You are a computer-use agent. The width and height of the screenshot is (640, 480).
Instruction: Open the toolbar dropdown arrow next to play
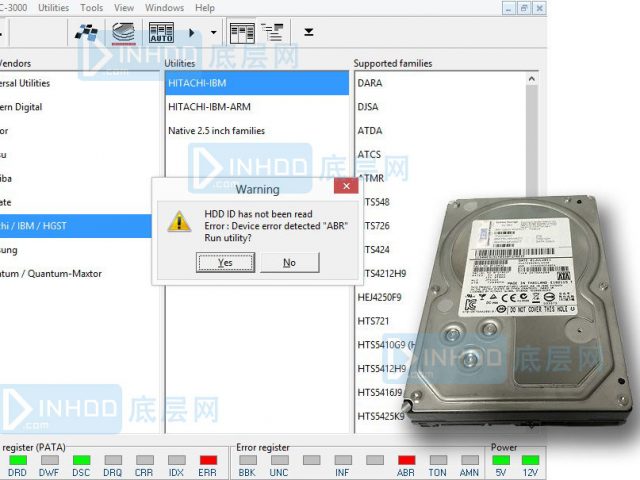pyautogui.click(x=213, y=32)
